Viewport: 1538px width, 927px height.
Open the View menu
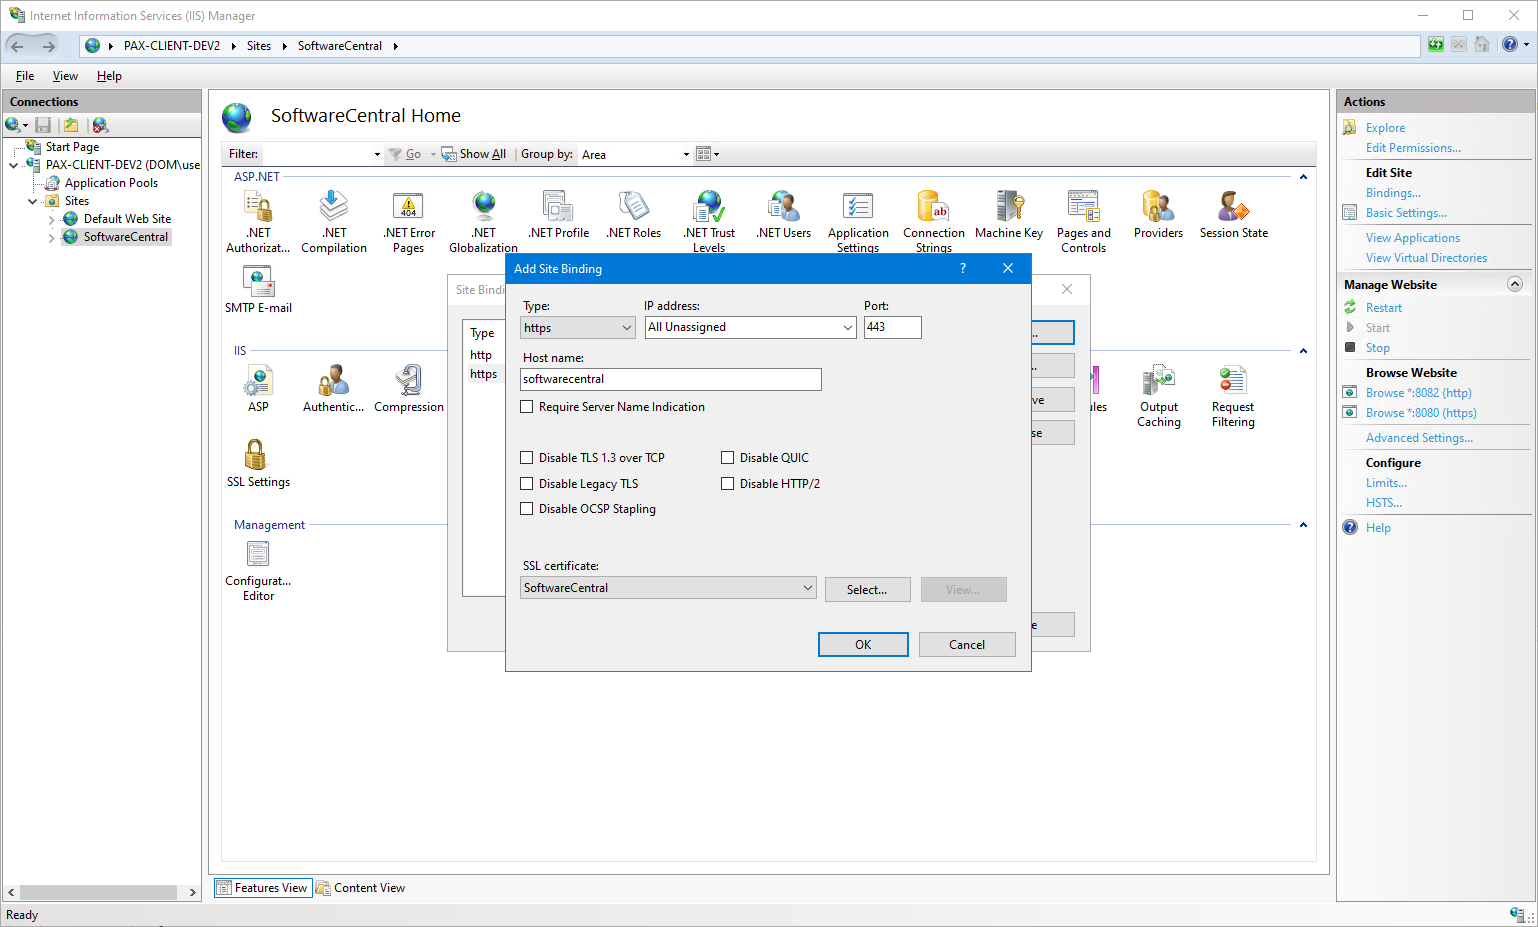click(x=65, y=76)
